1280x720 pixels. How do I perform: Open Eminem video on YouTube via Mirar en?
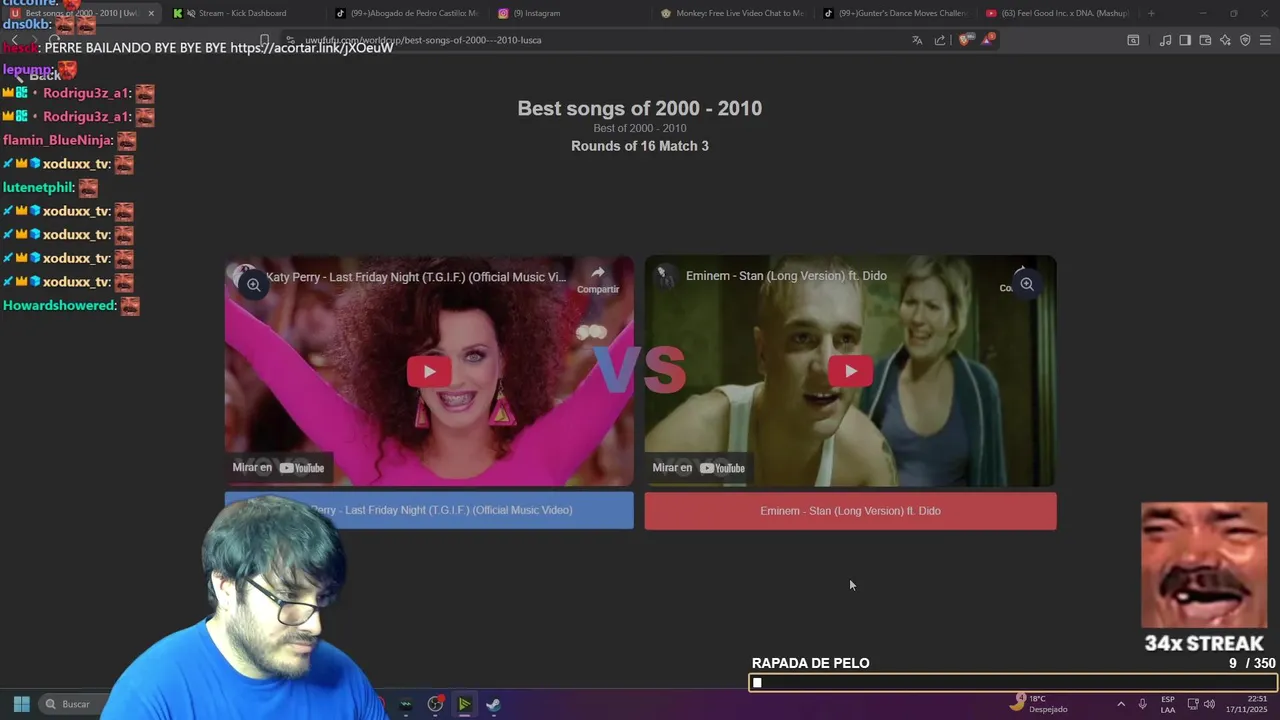pyautogui.click(x=699, y=467)
